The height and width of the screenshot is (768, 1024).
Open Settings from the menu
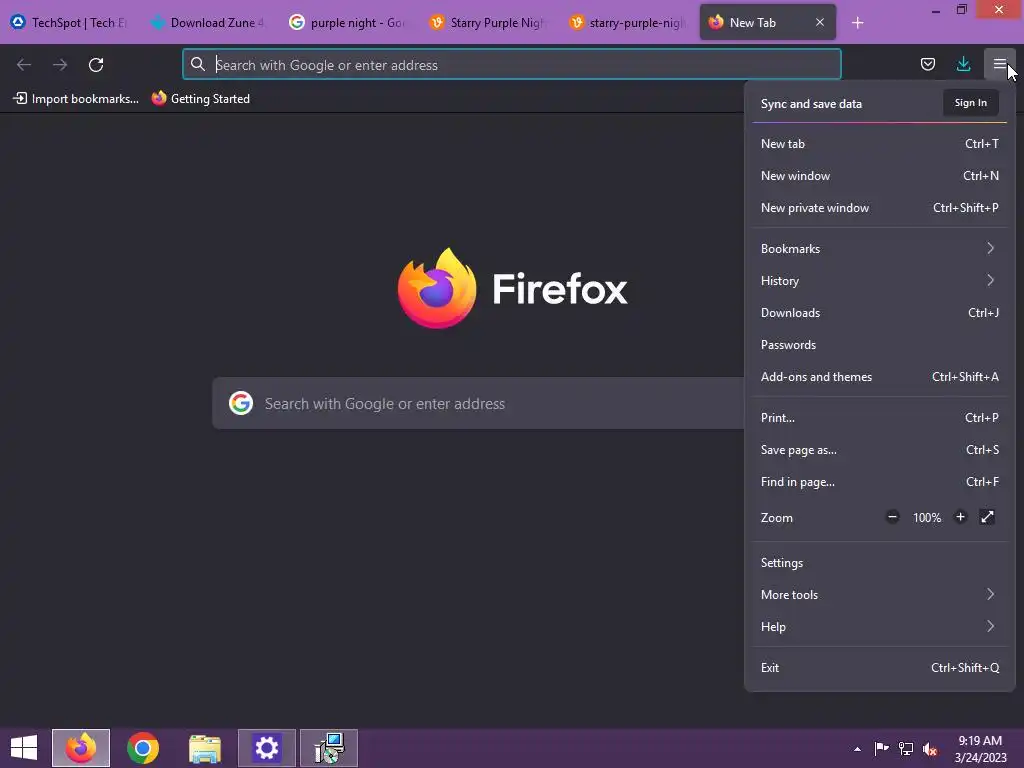pos(880,563)
